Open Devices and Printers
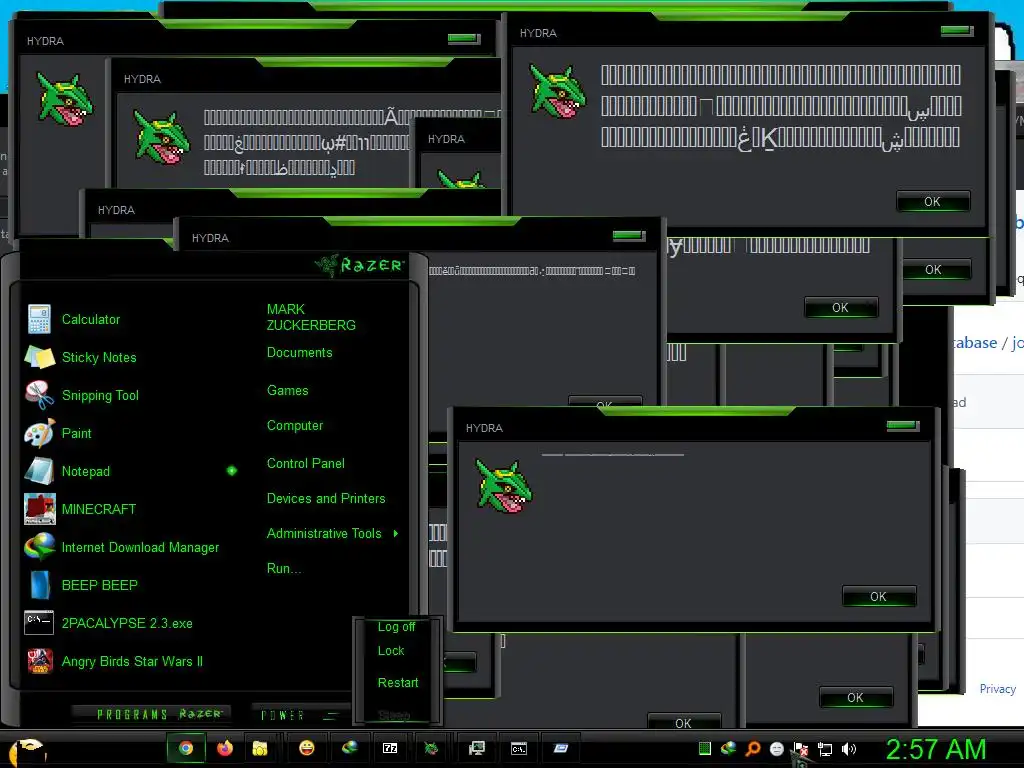 (326, 499)
